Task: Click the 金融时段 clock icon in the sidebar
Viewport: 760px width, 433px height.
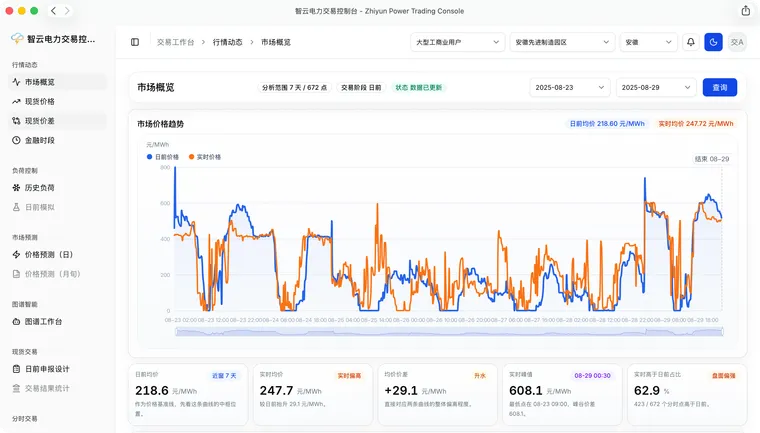Action: [x=16, y=140]
